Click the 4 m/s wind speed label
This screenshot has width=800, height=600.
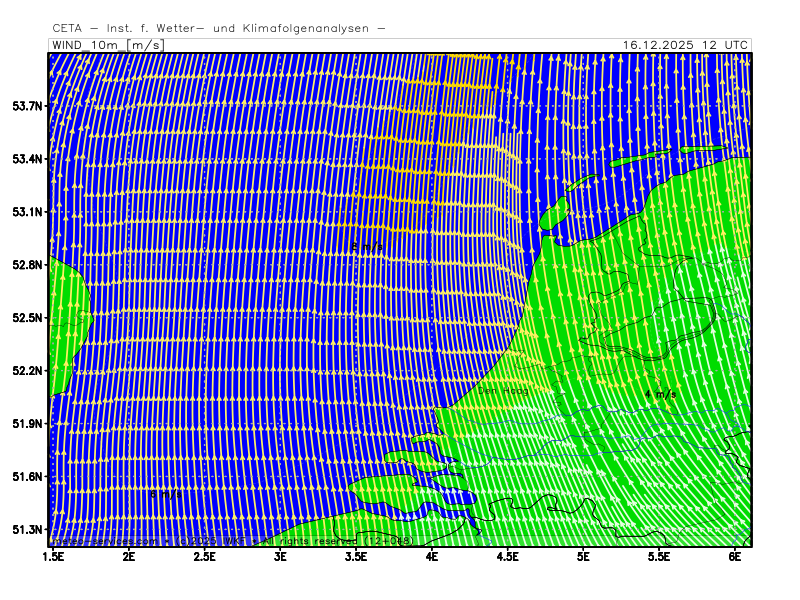click(660, 394)
